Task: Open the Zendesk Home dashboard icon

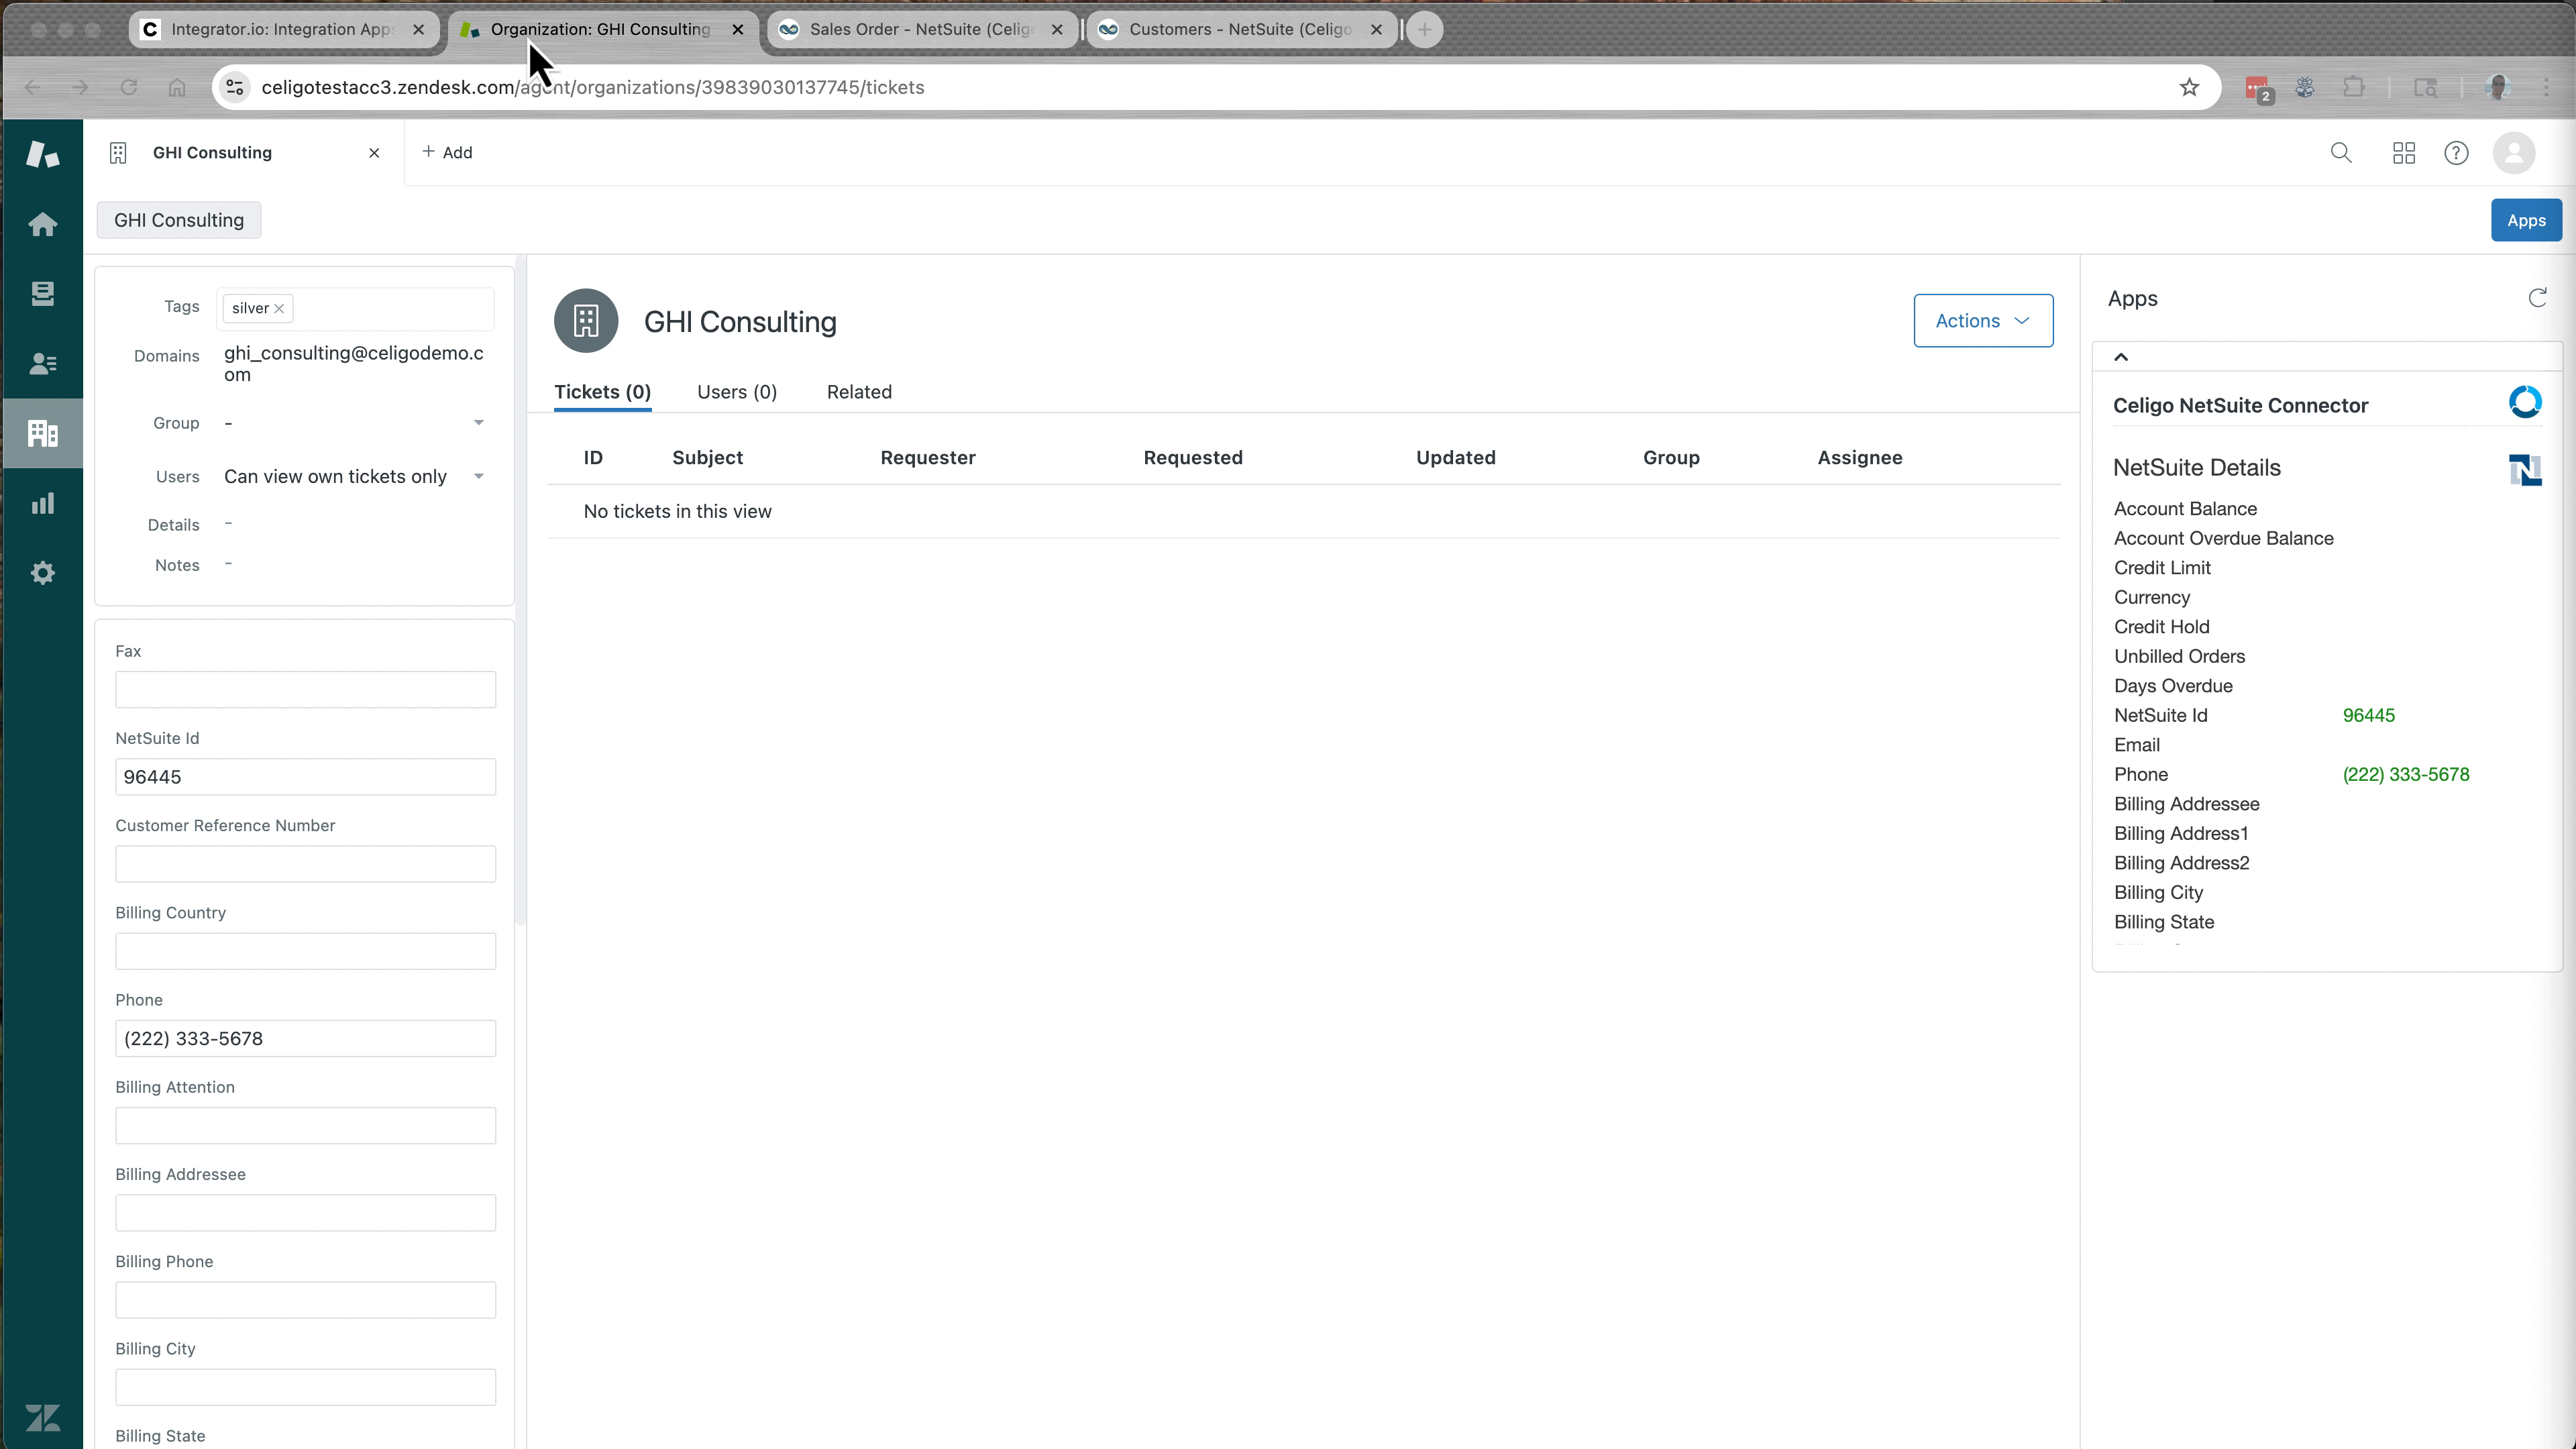Action: tap(43, 223)
